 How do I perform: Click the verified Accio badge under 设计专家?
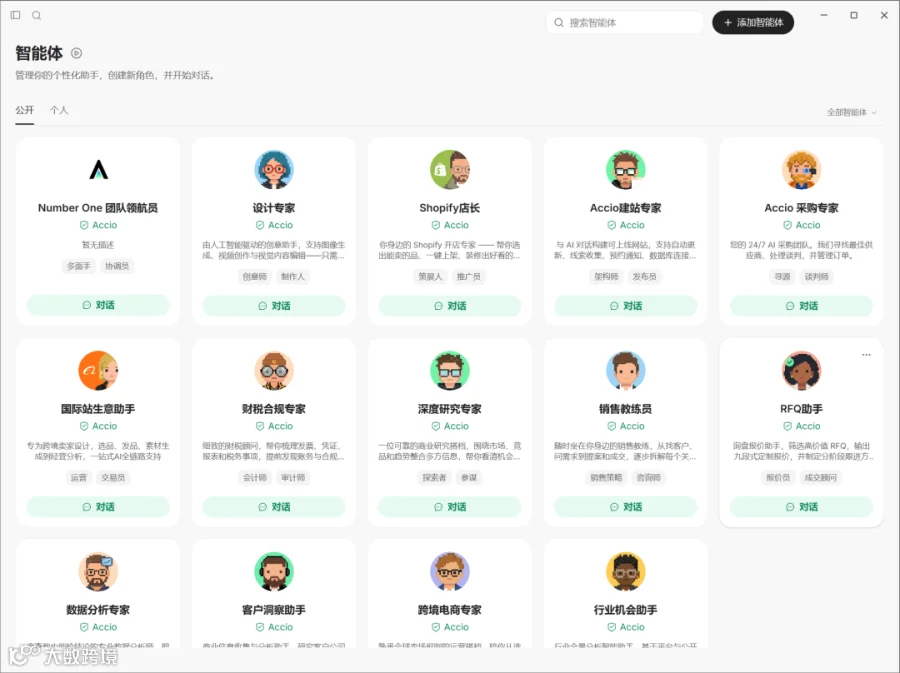click(274, 225)
